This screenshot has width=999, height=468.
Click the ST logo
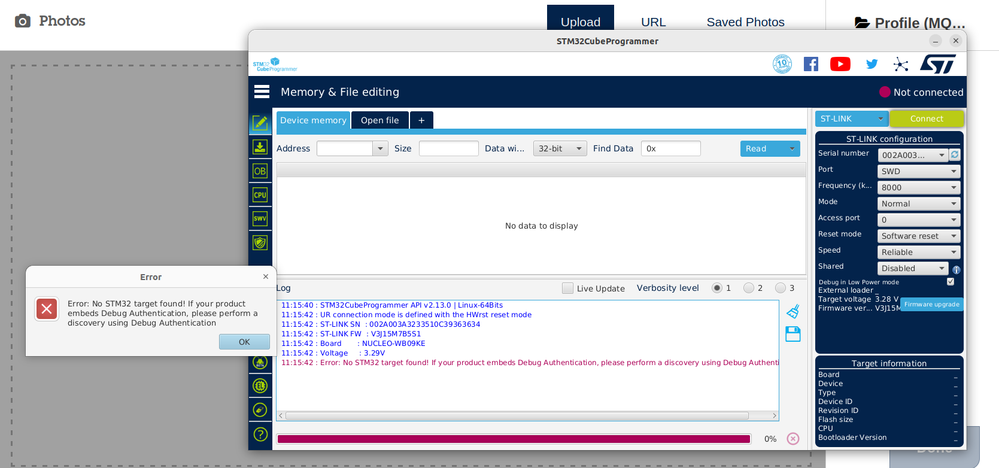(938, 64)
